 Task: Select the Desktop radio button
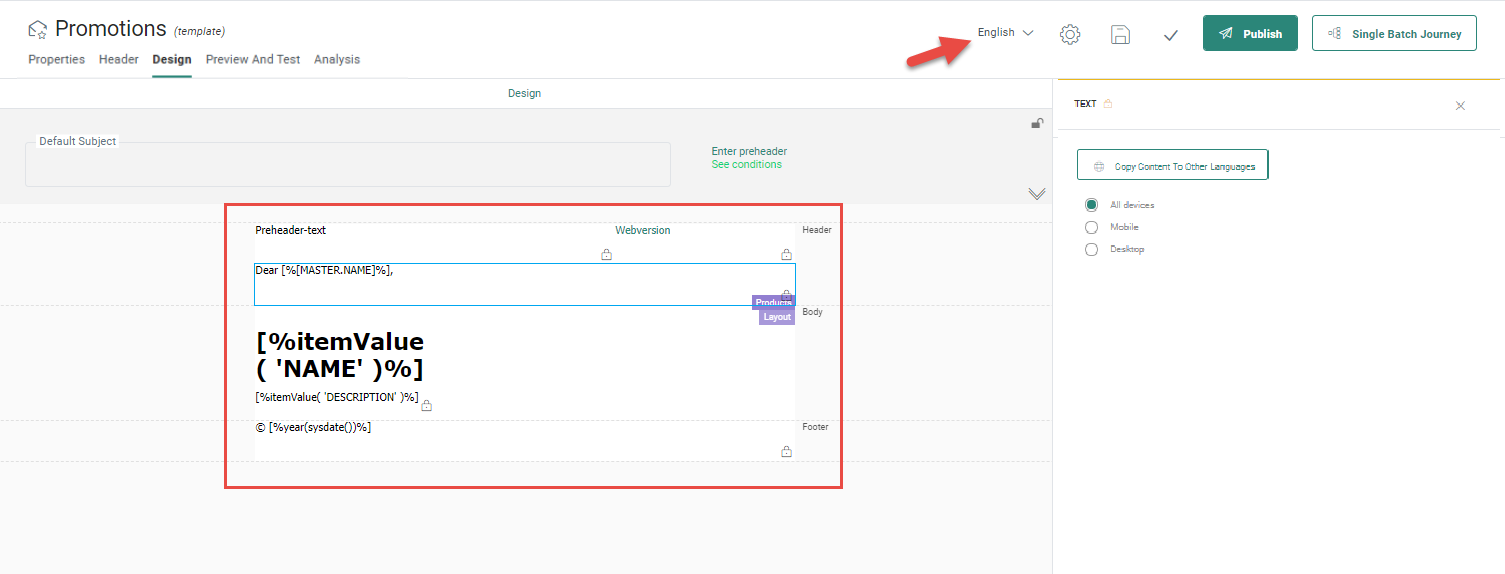point(1091,249)
